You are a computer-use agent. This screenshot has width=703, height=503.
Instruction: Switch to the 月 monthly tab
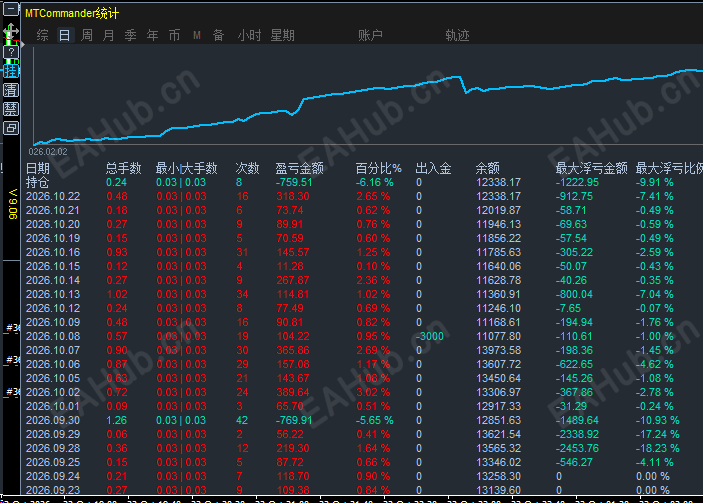click(x=108, y=35)
